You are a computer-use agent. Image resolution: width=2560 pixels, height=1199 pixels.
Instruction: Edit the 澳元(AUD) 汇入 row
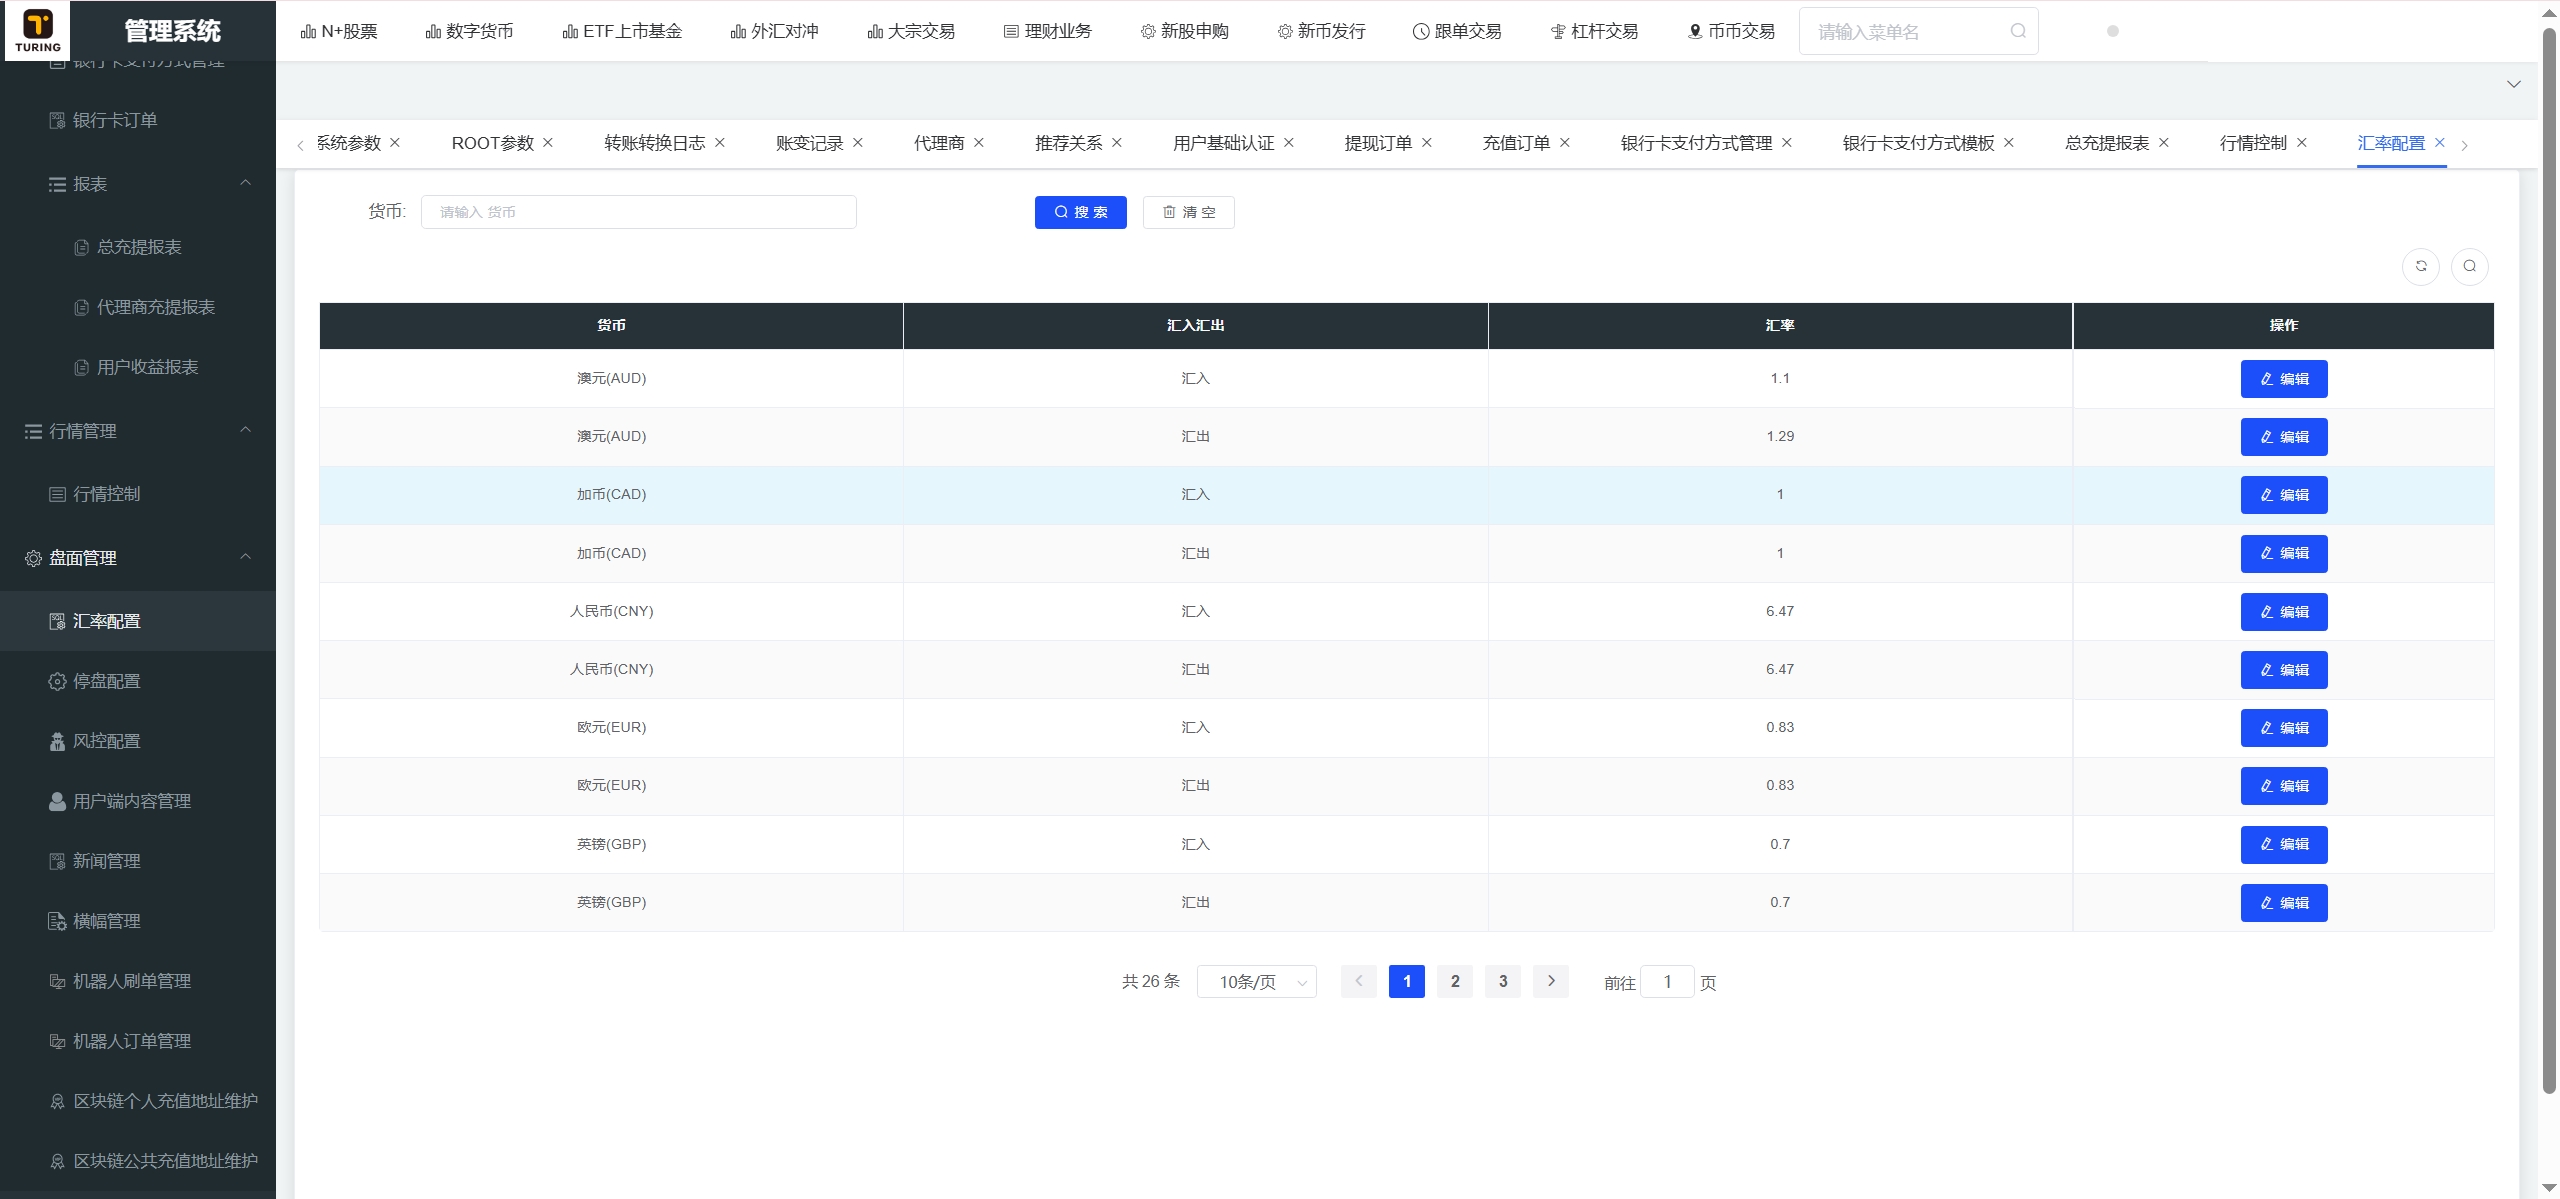coord(2283,379)
